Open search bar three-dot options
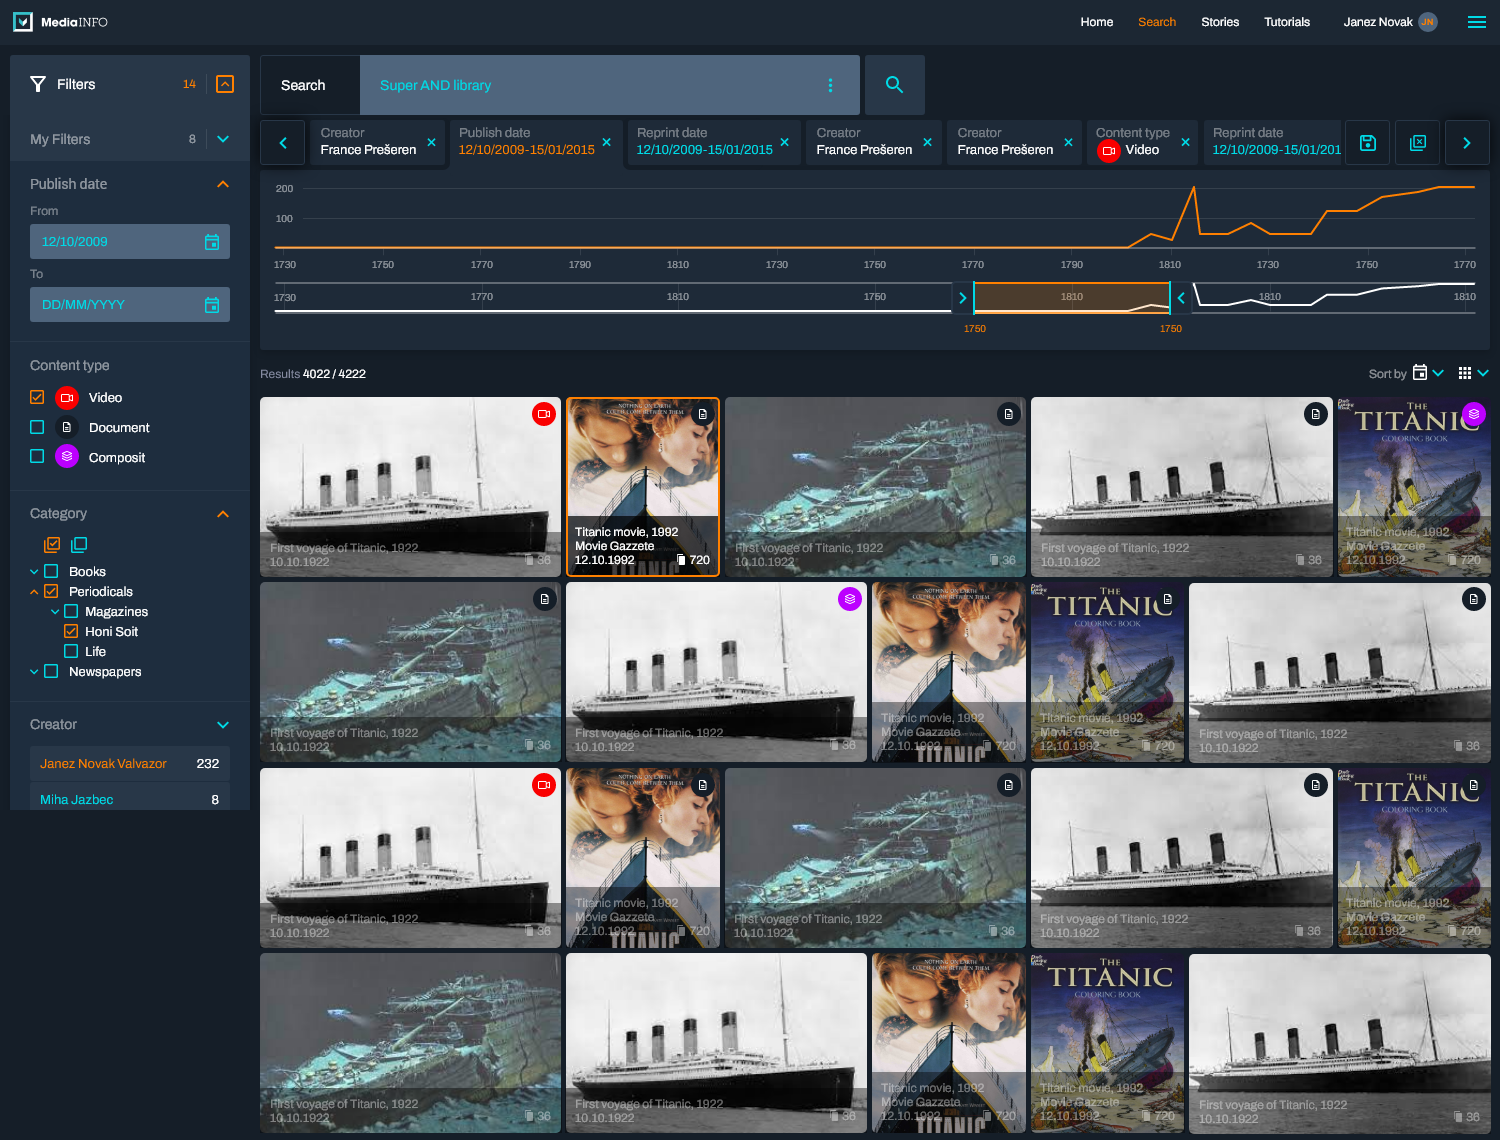Image resolution: width=1500 pixels, height=1140 pixels. (830, 85)
